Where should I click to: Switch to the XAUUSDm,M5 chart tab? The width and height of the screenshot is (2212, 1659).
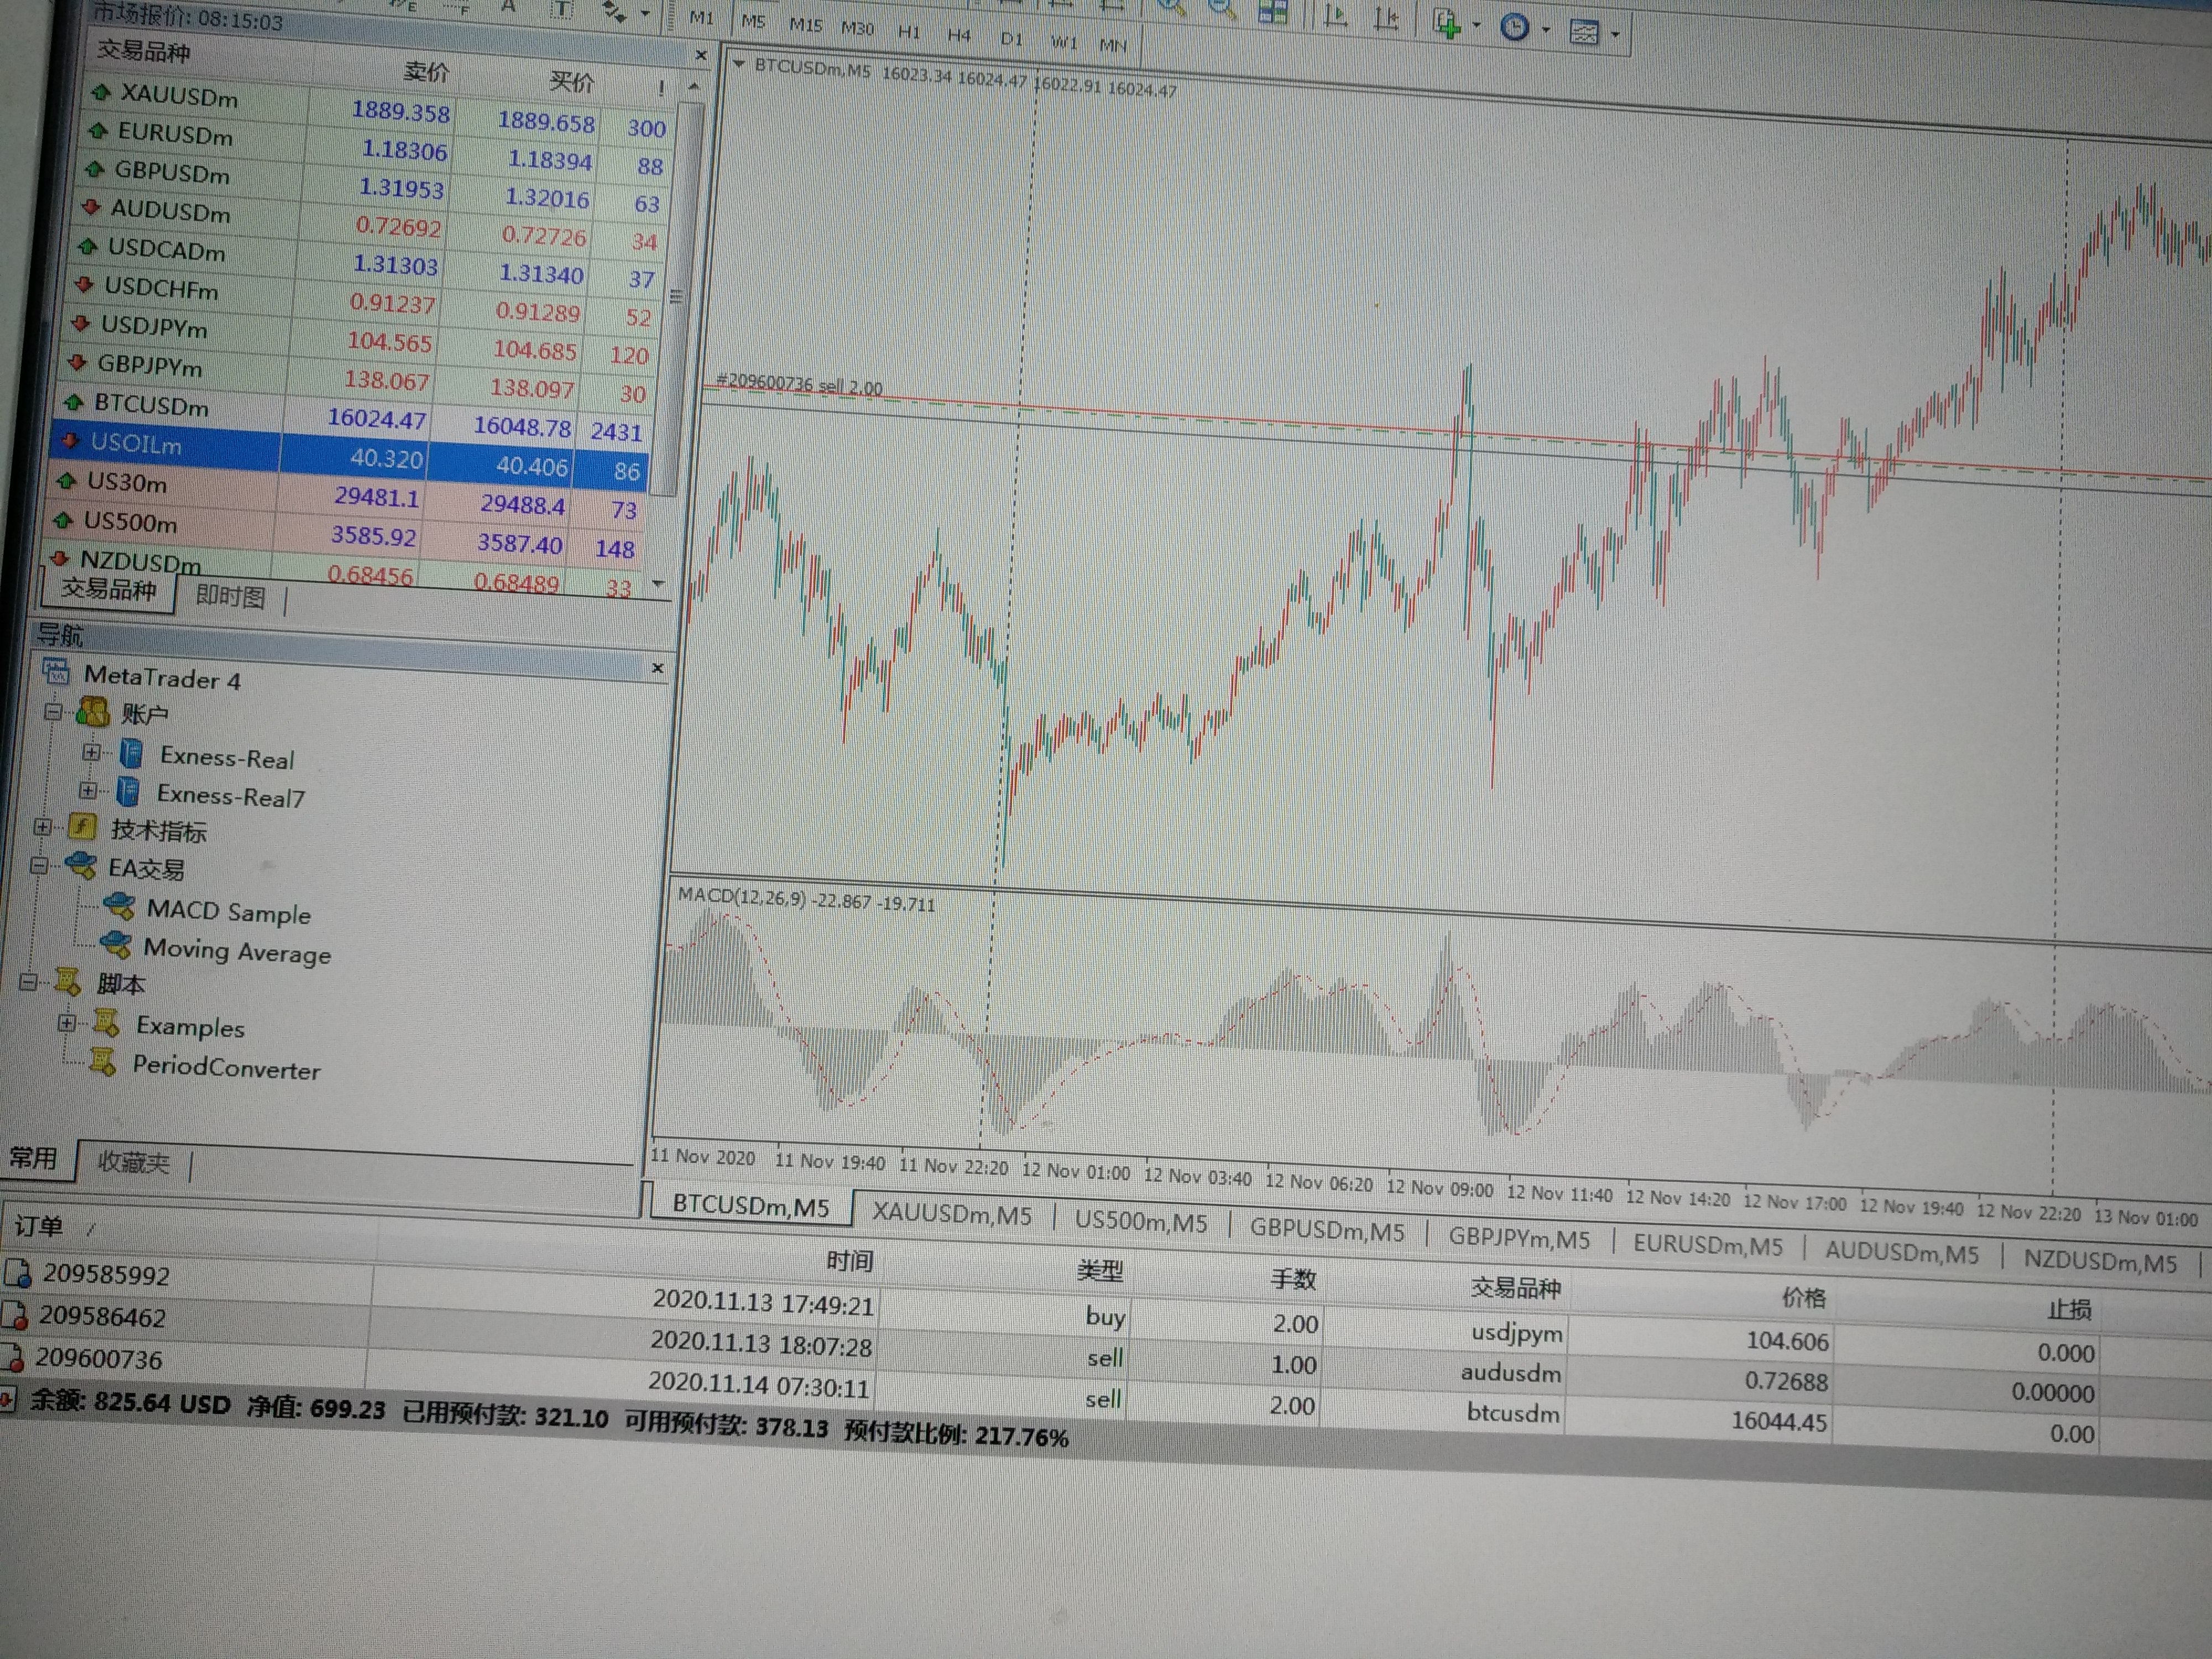tap(951, 1214)
